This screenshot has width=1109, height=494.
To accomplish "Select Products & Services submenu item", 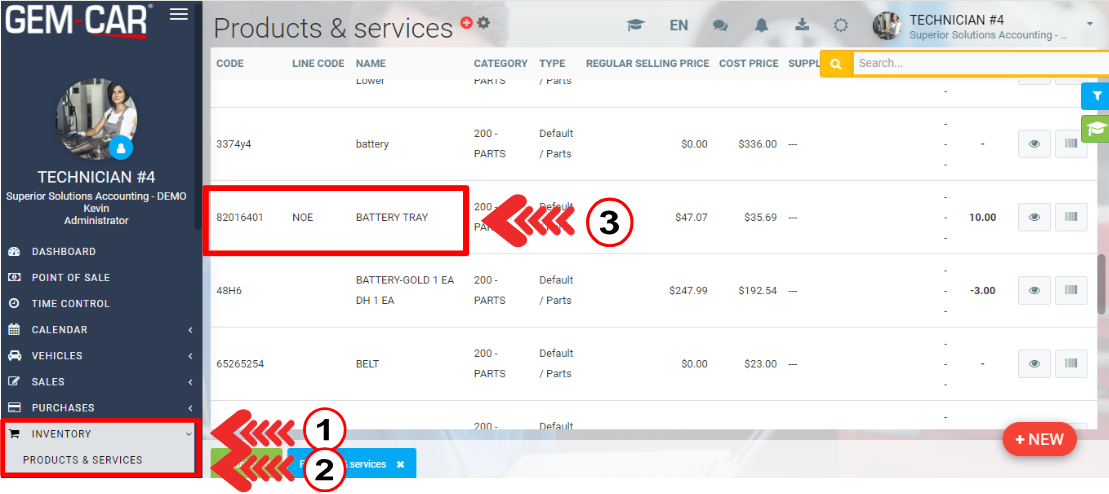I will click(x=83, y=460).
